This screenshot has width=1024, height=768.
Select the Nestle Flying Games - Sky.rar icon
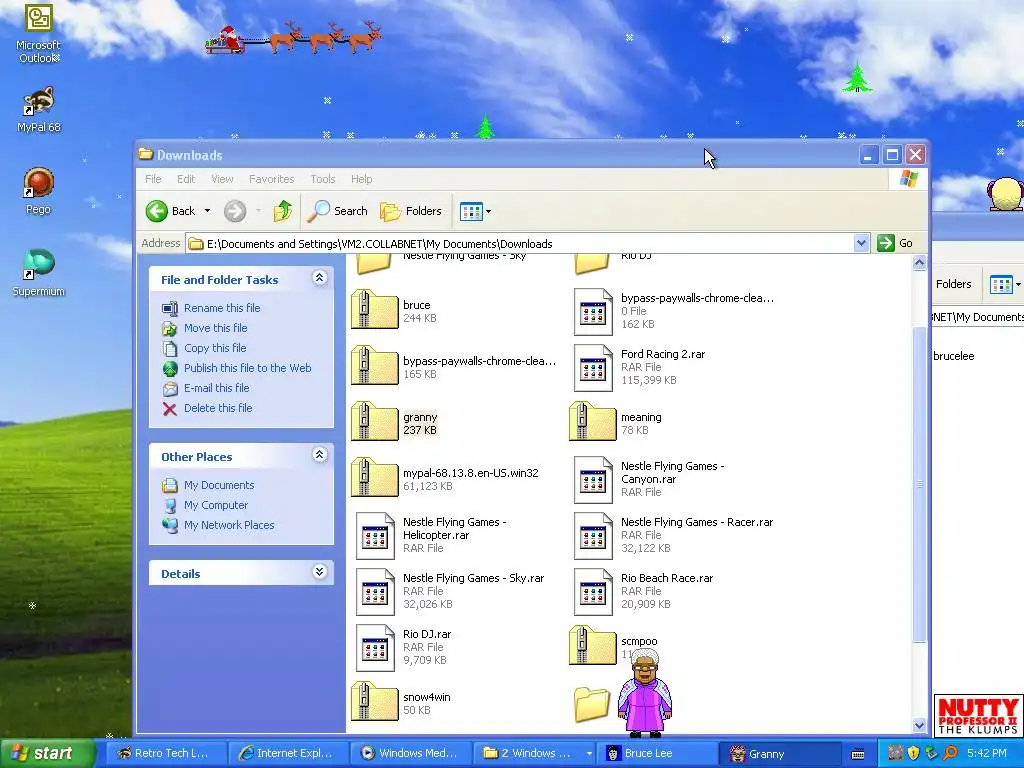coord(375,592)
